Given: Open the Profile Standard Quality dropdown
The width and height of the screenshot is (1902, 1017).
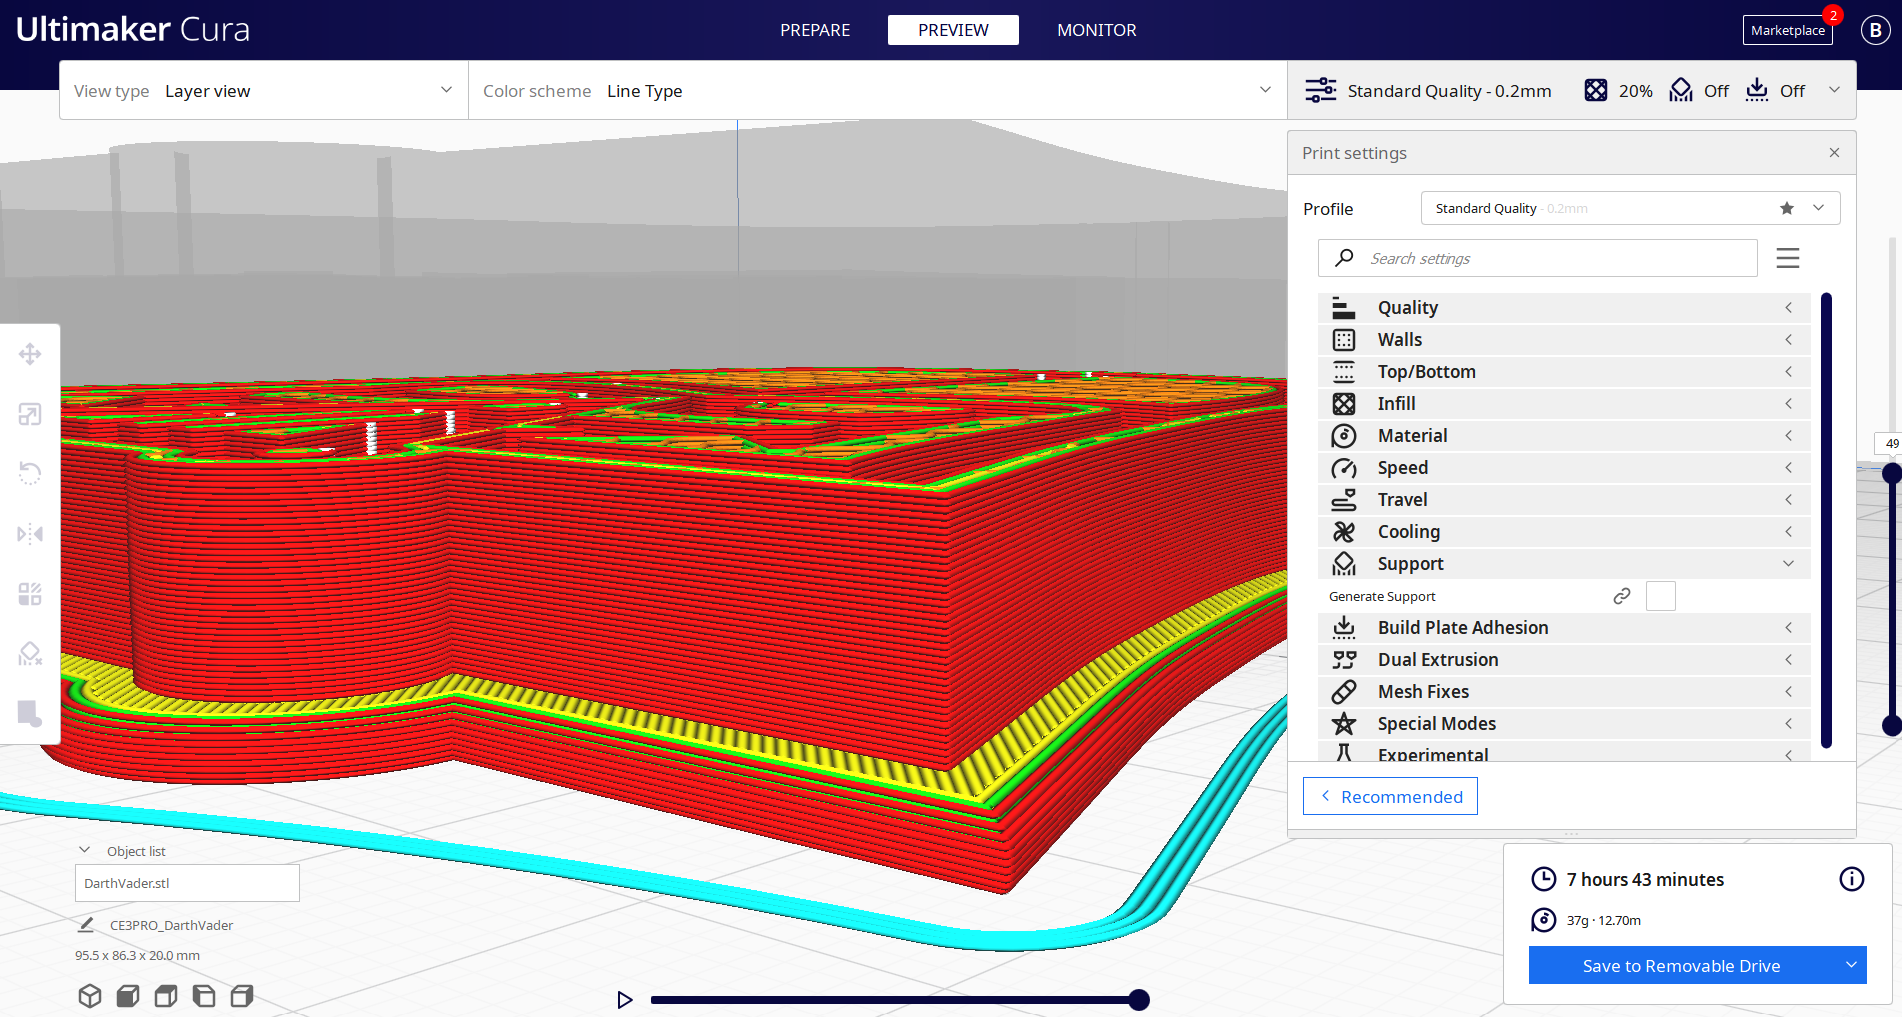Looking at the screenshot, I should [x=1630, y=208].
